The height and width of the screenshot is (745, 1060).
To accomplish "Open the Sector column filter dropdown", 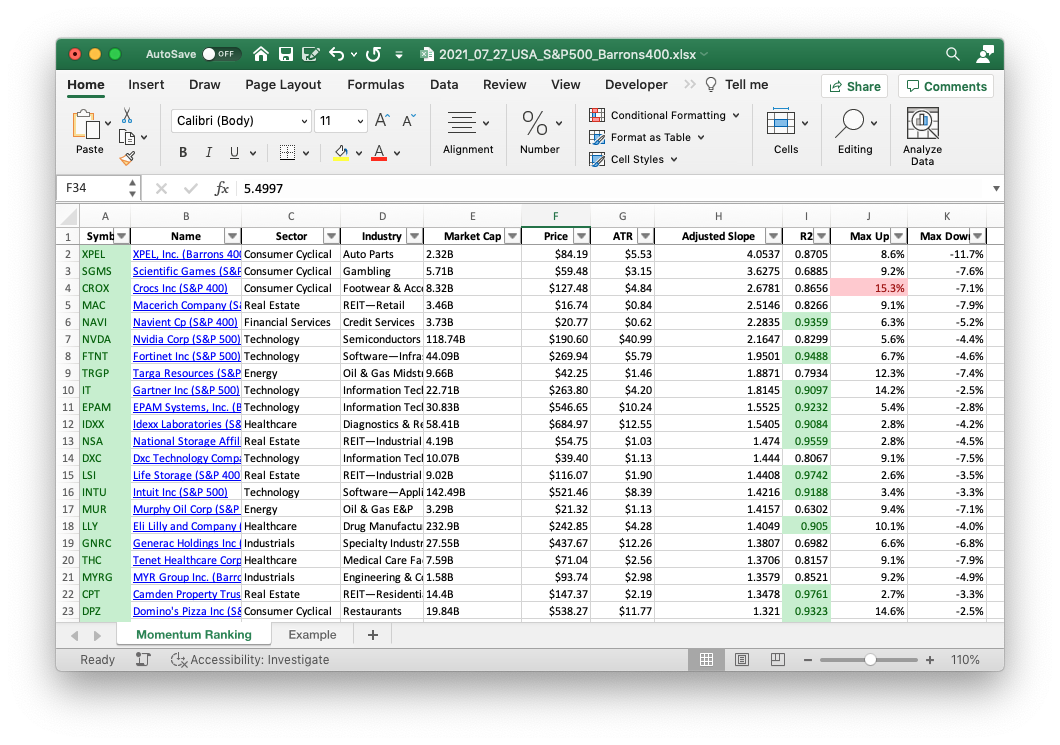I will click(x=330, y=236).
